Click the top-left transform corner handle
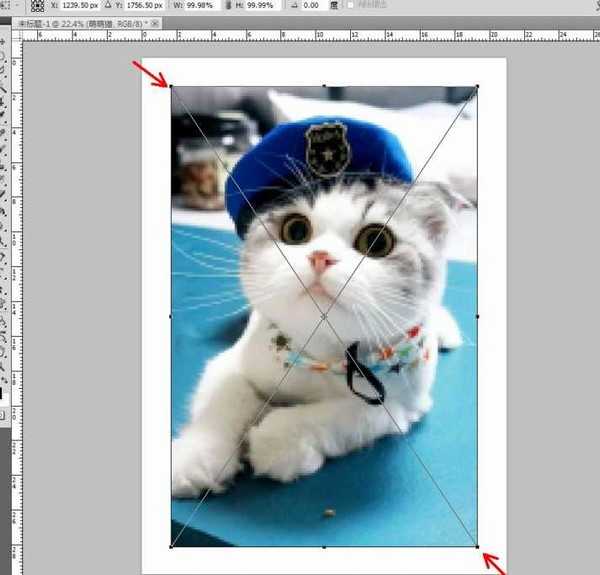This screenshot has height=575, width=600. (172, 86)
